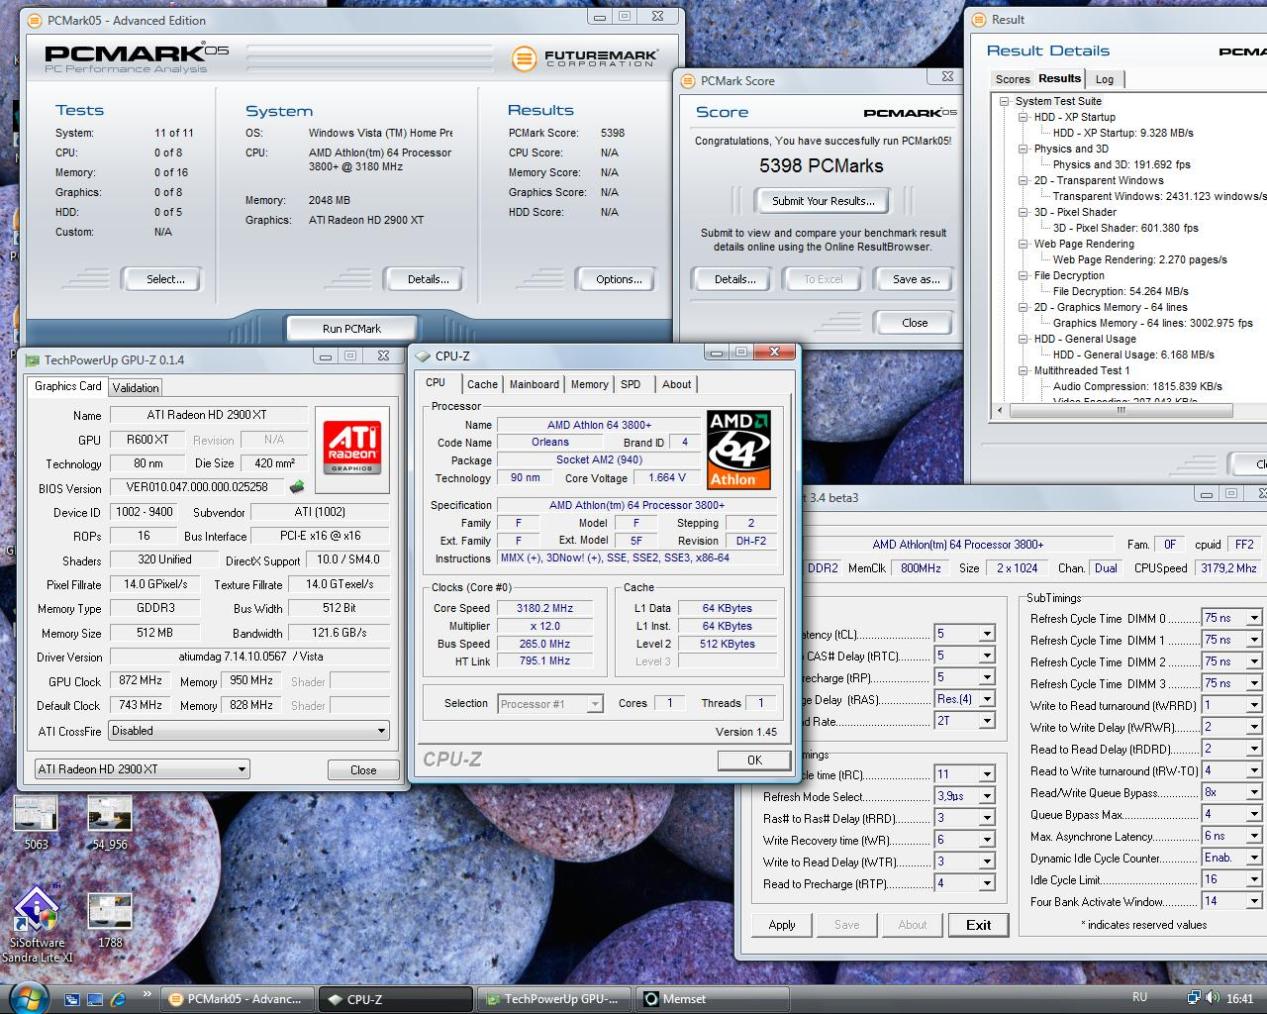The image size is (1267, 1014).
Task: Click the ATI Radeon logo in GPU-Z
Action: pyautogui.click(x=352, y=447)
